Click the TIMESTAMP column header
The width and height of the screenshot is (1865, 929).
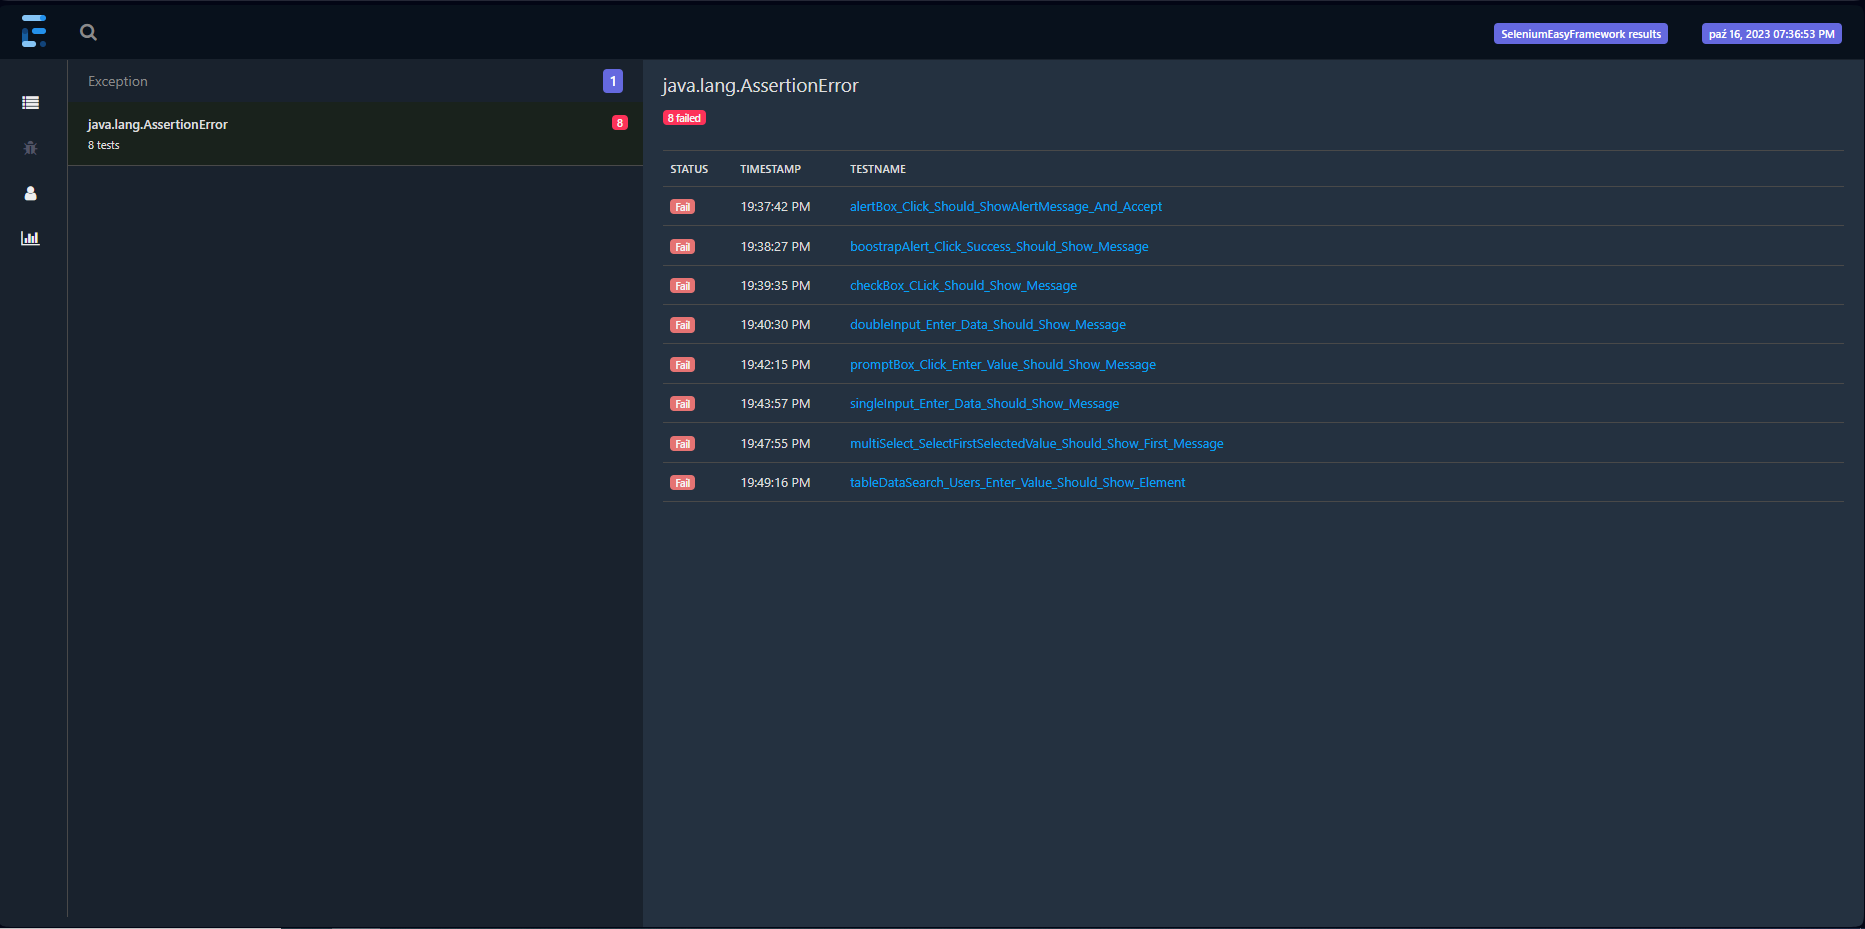pyautogui.click(x=770, y=169)
